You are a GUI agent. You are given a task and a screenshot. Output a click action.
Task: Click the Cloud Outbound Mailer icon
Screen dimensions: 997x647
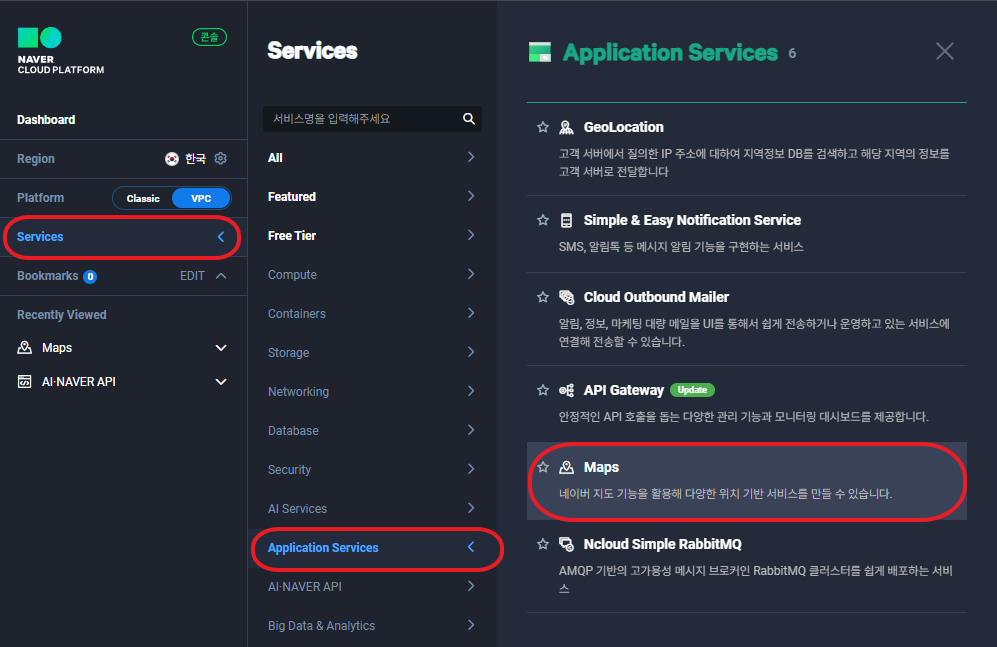[x=566, y=297]
